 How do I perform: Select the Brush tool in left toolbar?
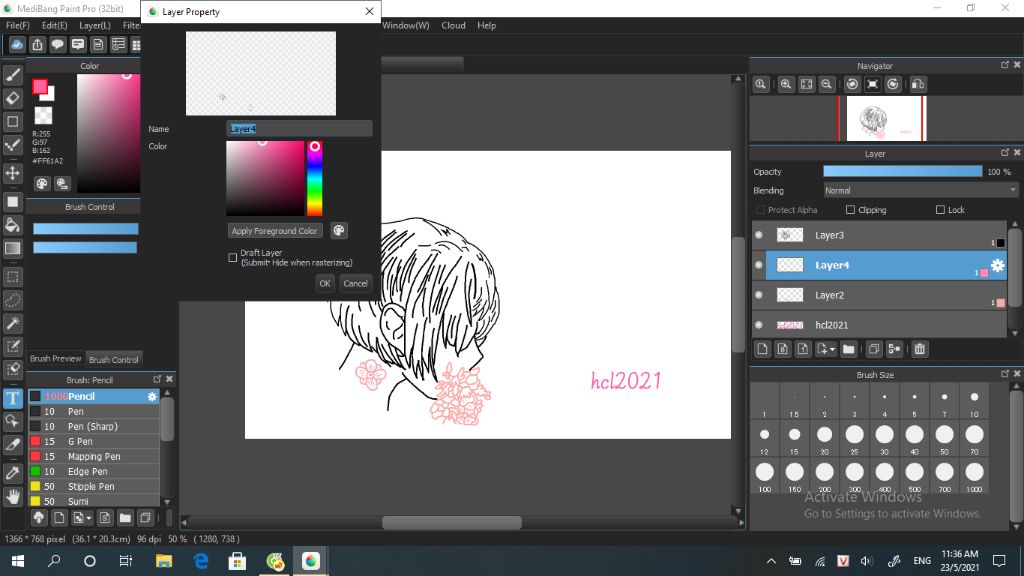click(12, 75)
